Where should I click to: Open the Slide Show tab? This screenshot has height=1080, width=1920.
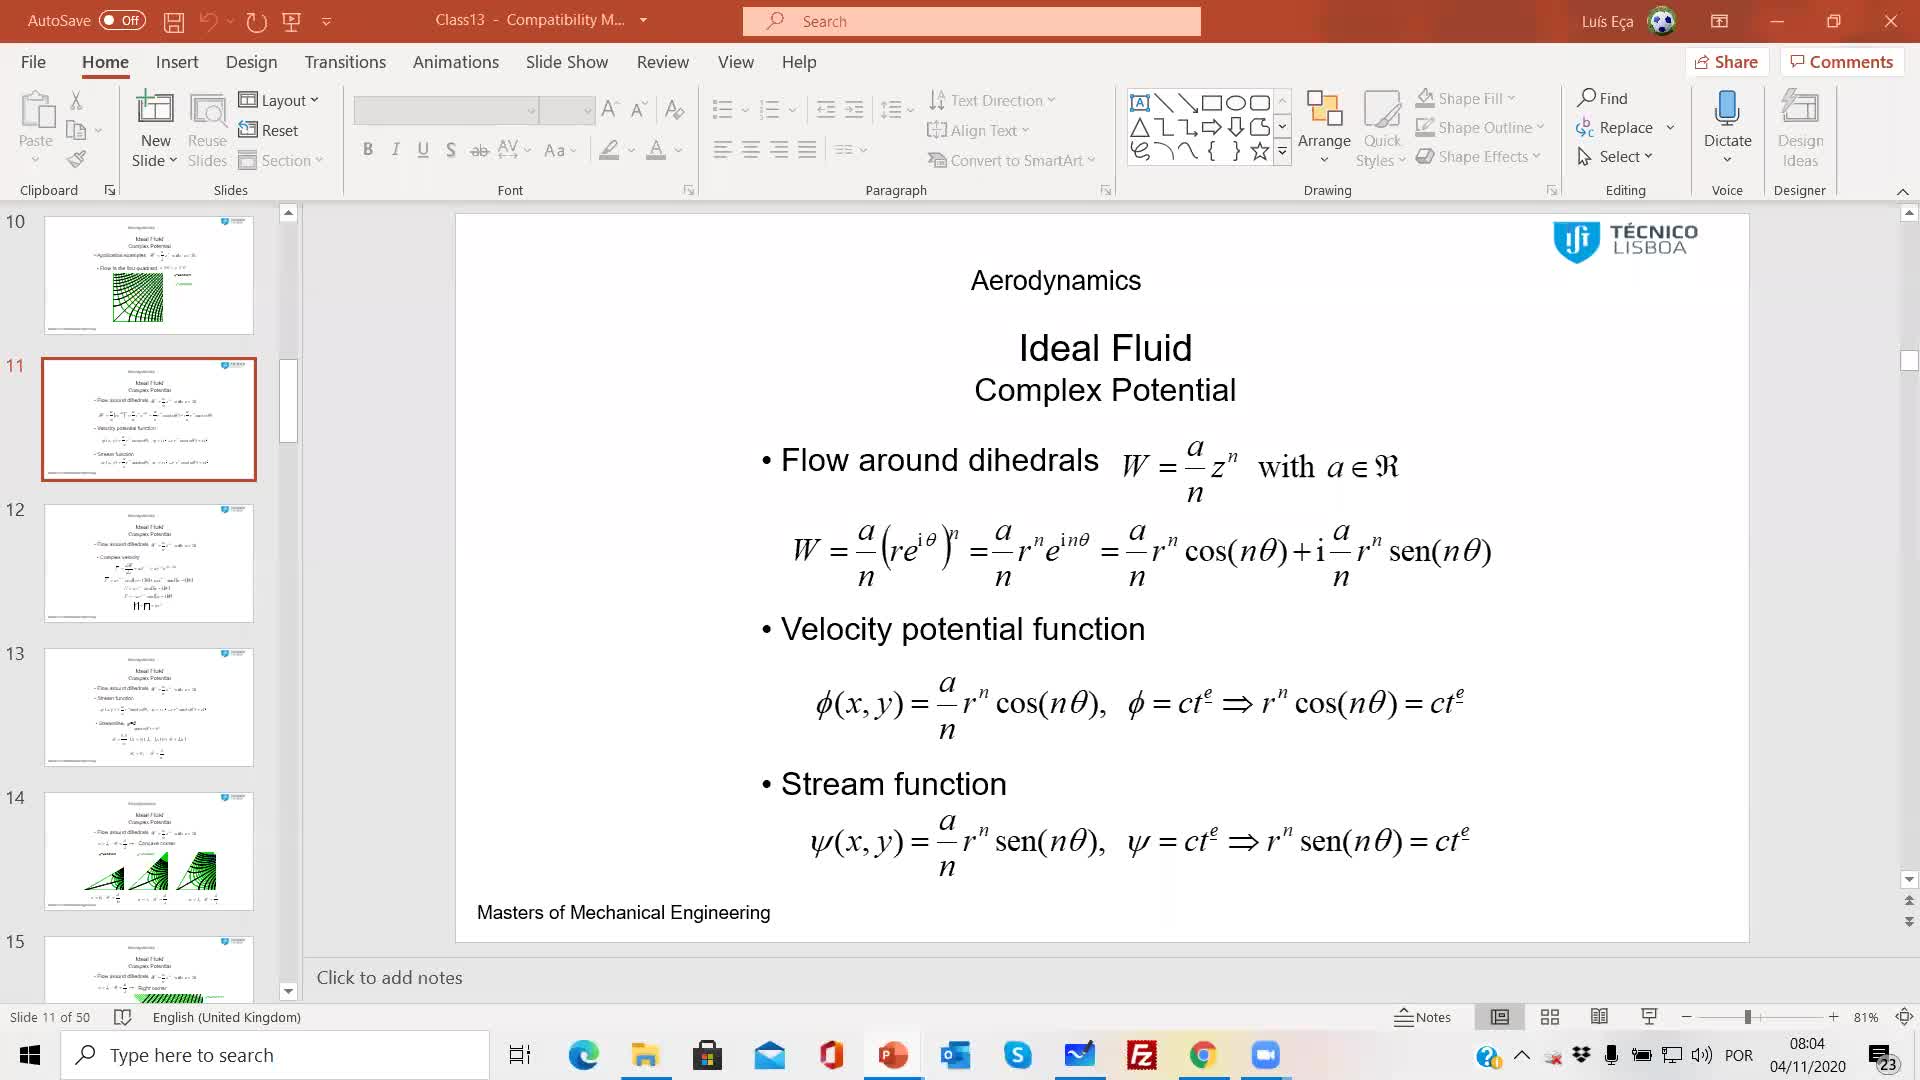[566, 62]
